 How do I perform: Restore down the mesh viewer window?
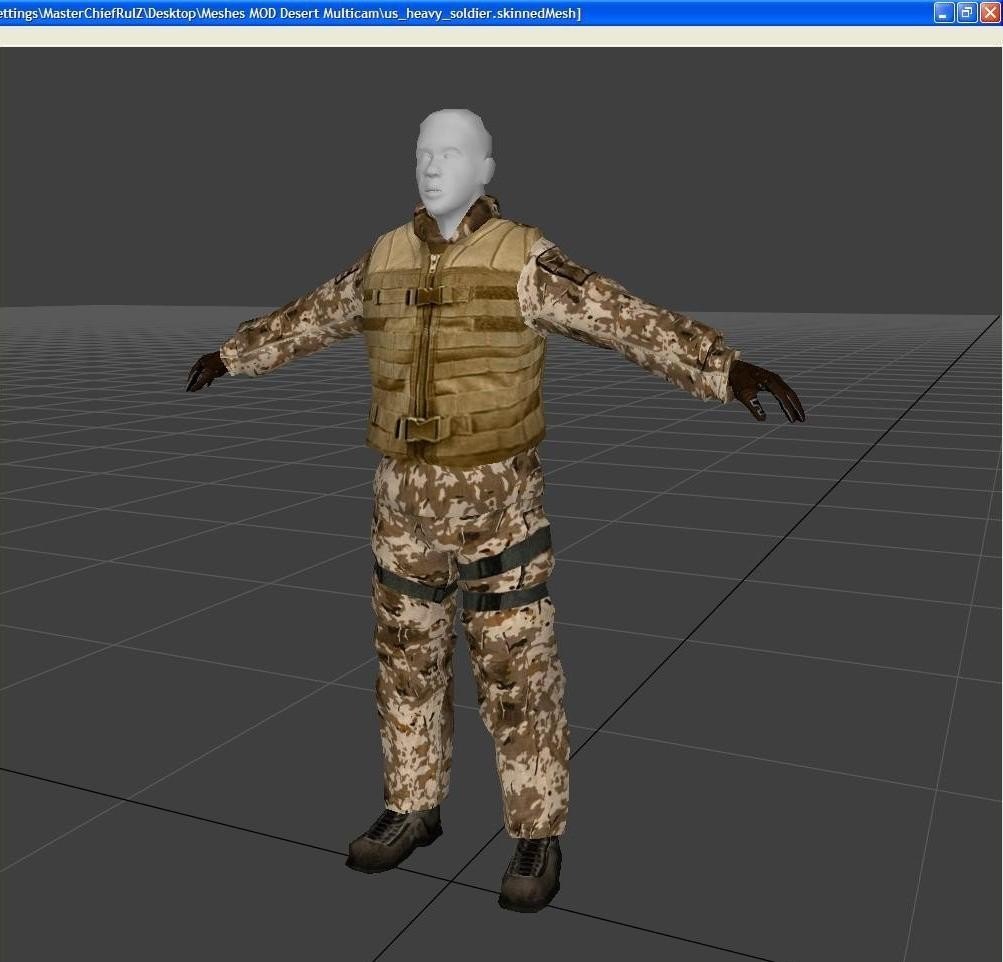tap(967, 13)
